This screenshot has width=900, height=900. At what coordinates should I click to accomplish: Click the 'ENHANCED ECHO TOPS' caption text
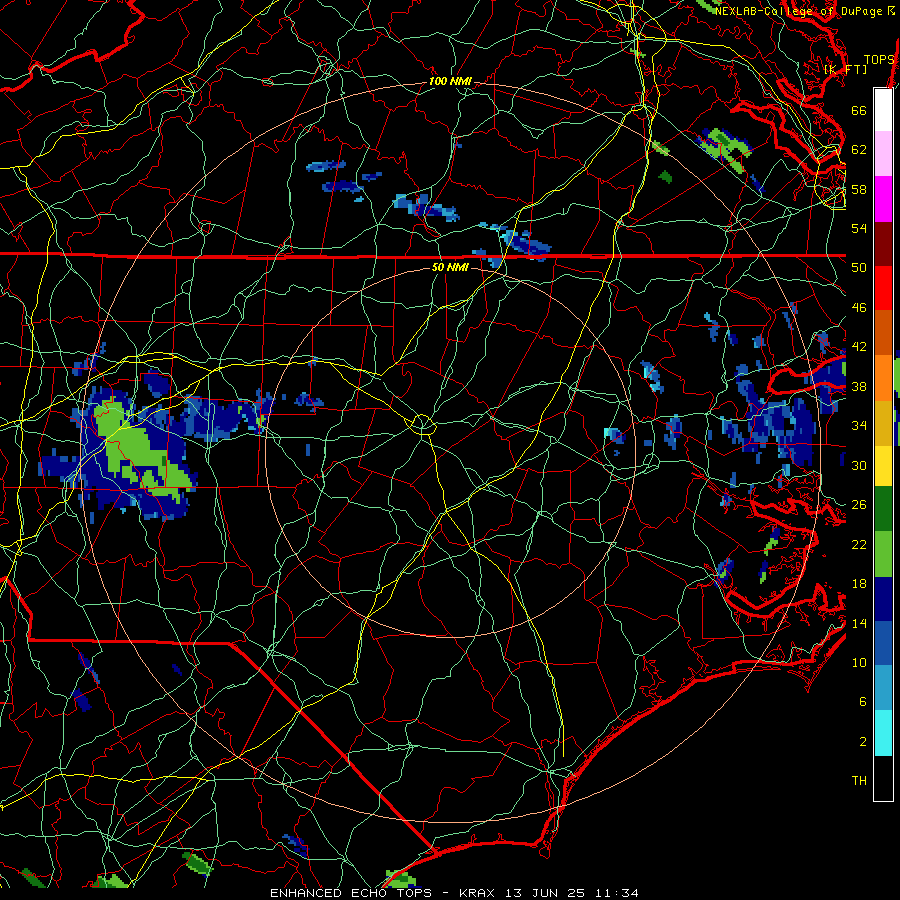(x=351, y=893)
